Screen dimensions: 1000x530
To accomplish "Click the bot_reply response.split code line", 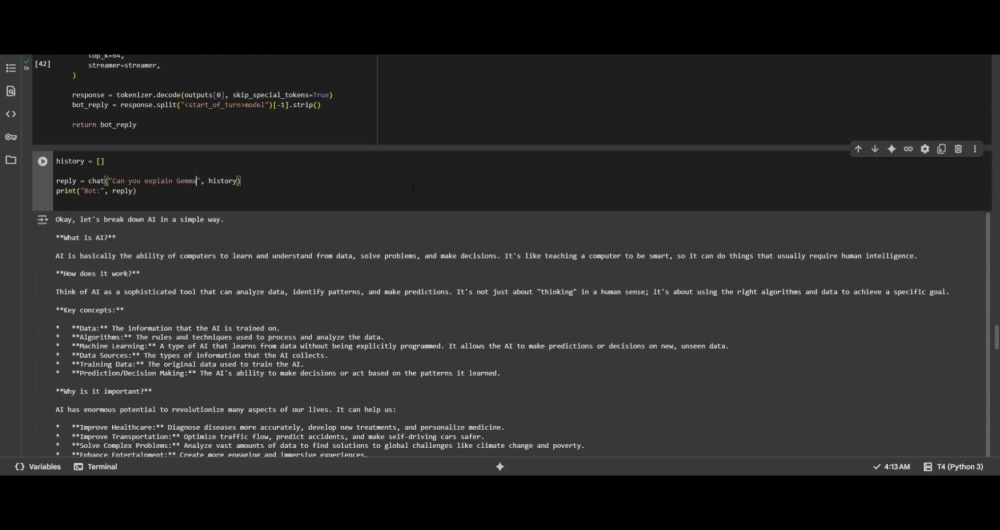I will point(196,105).
